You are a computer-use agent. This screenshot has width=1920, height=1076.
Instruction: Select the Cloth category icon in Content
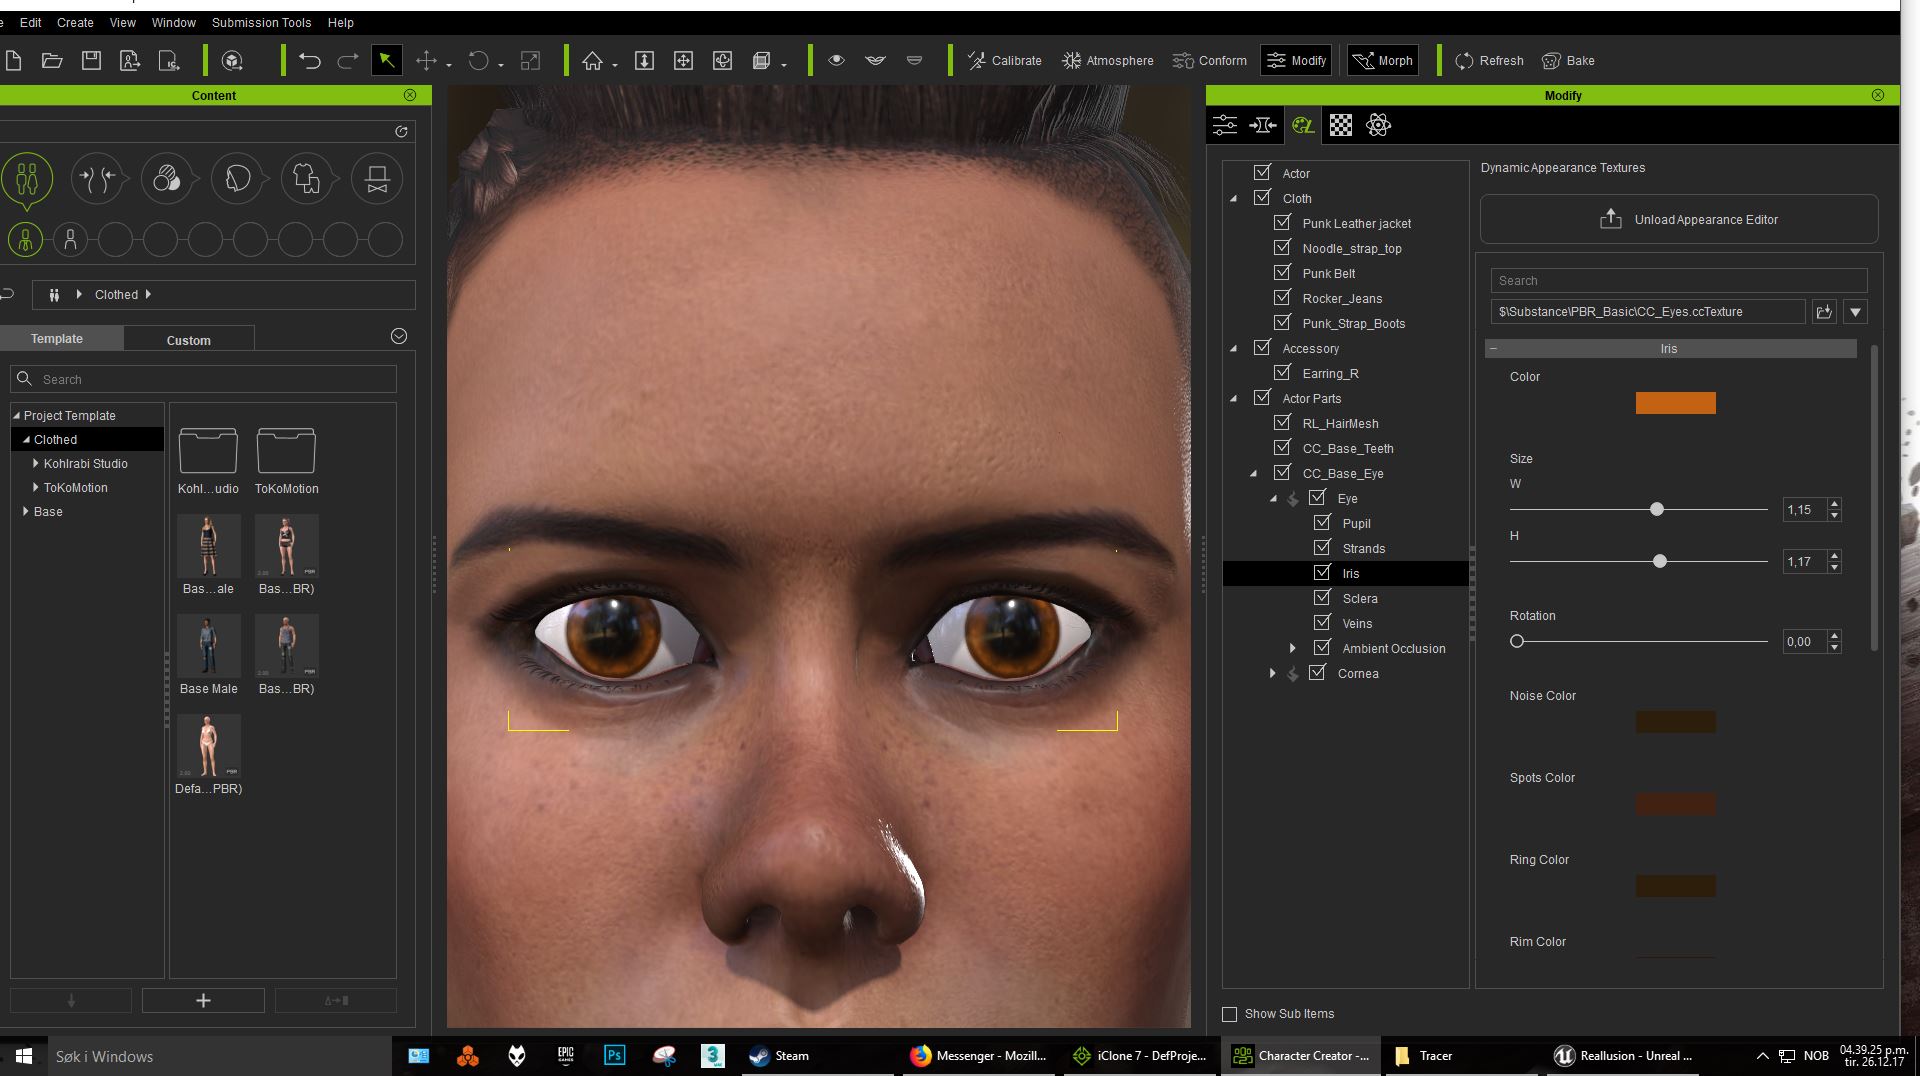[x=307, y=179]
